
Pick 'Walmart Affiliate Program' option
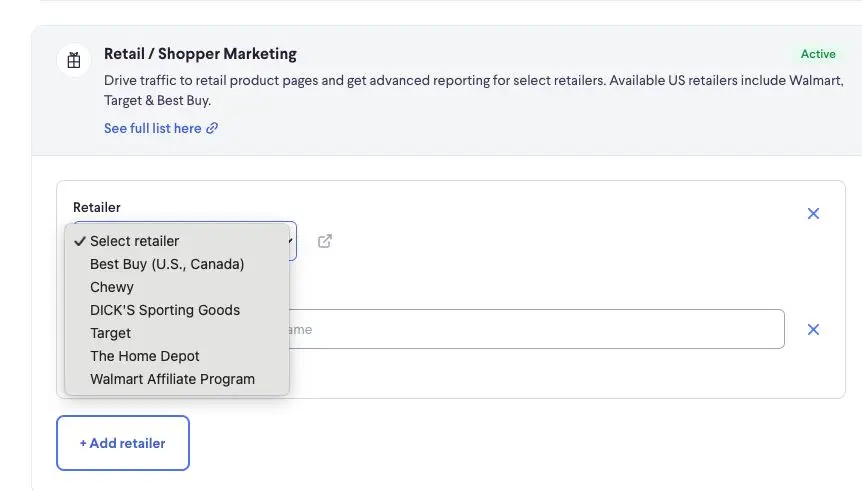[176, 379]
